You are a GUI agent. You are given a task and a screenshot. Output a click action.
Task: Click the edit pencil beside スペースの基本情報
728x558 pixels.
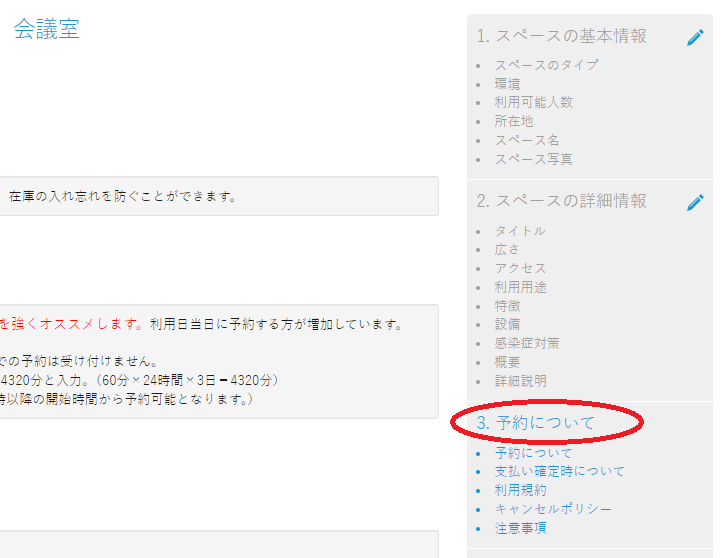tap(695, 38)
